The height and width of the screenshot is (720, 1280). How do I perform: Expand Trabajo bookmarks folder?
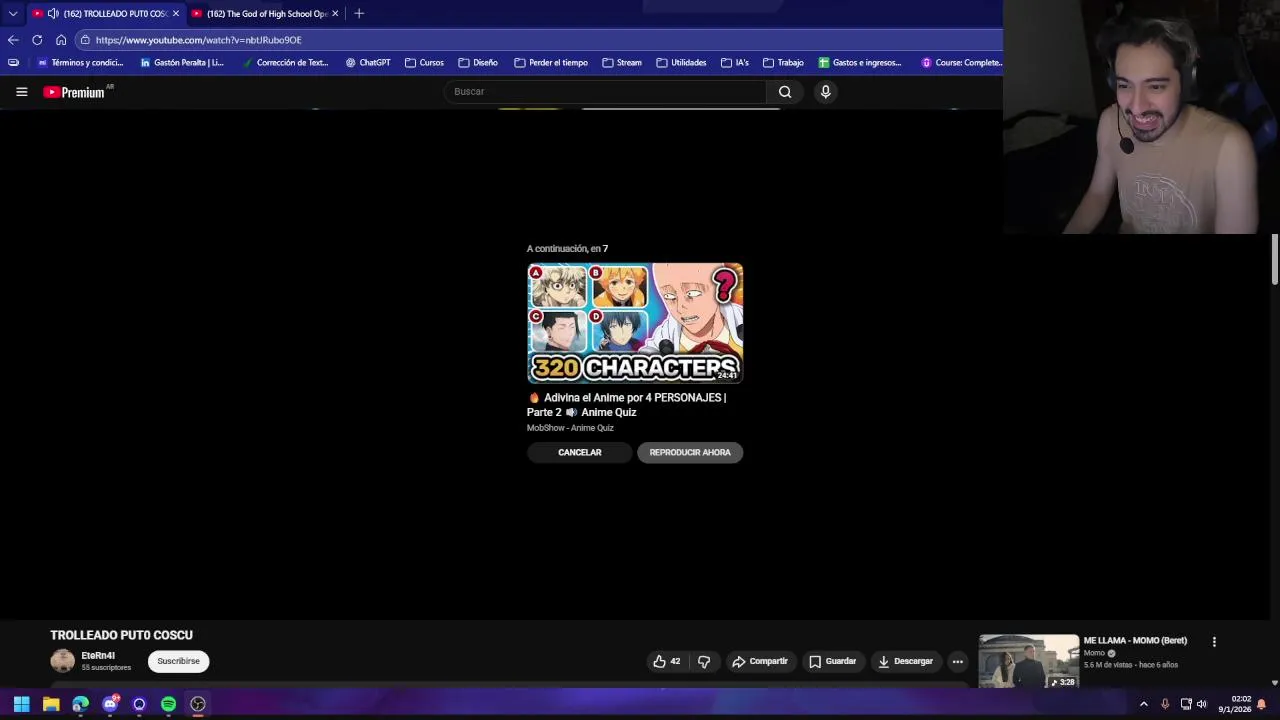coord(784,62)
